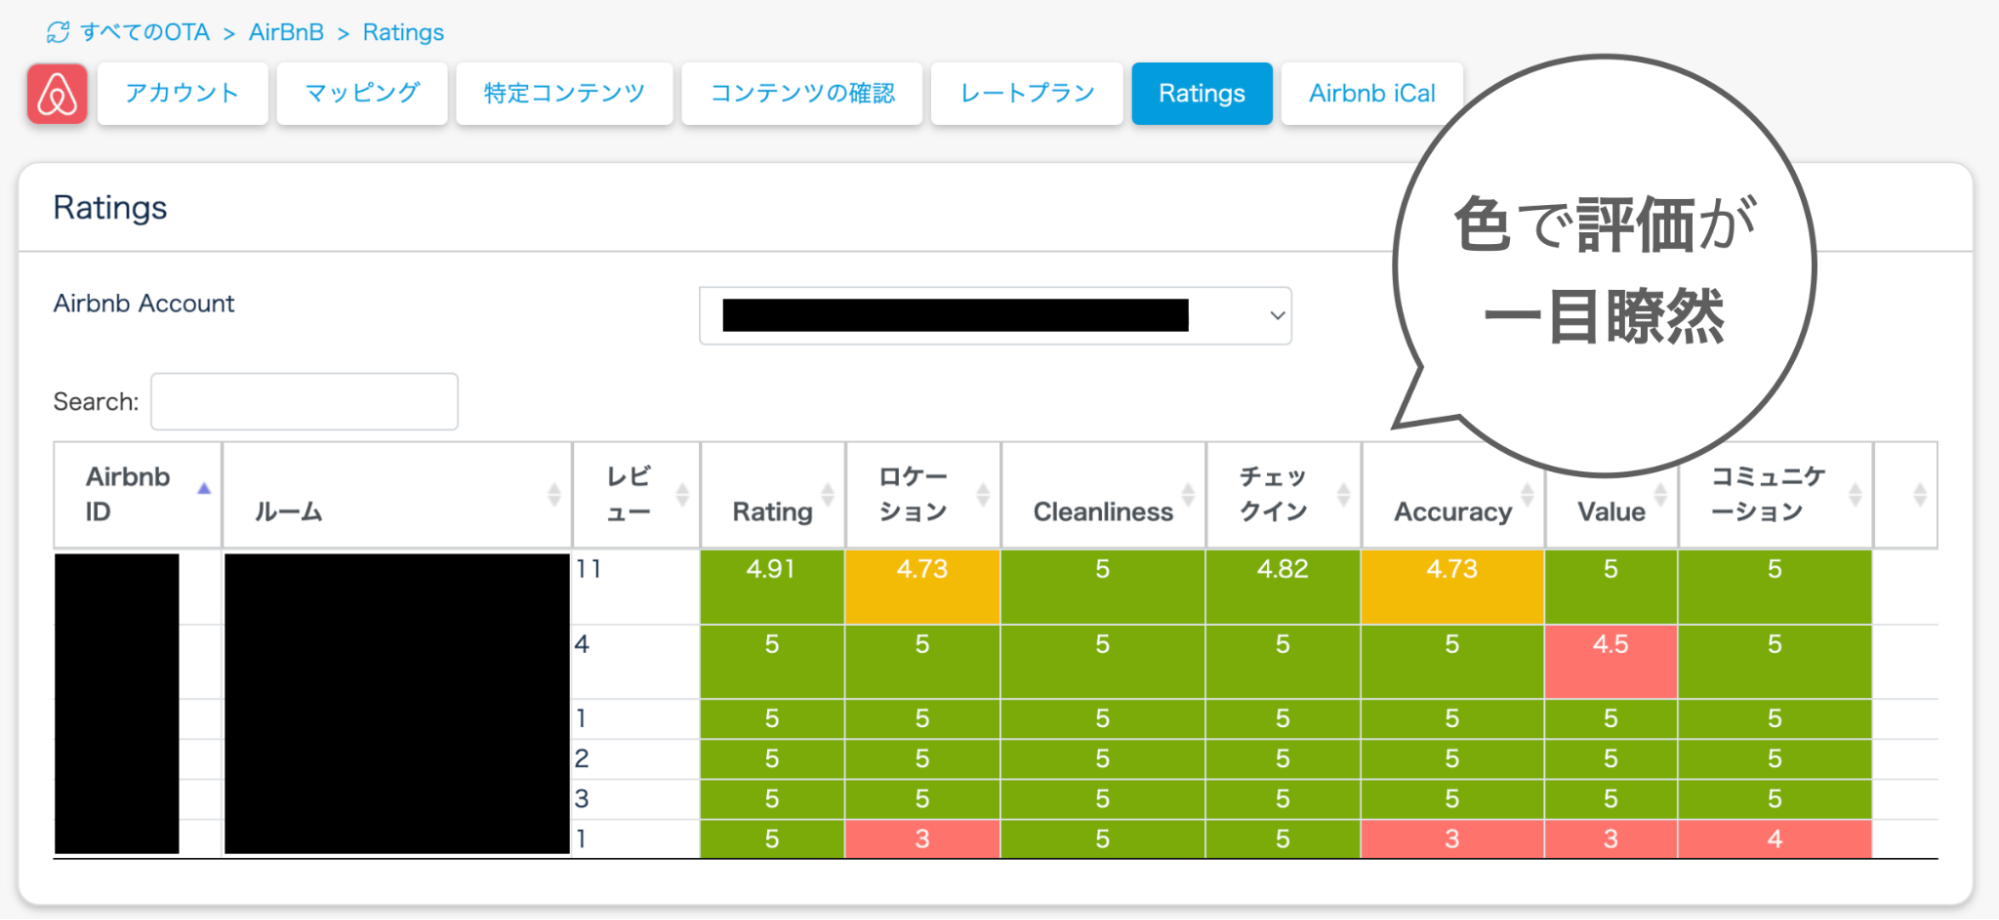Click the red 4.5 Value cell

pyautogui.click(x=1610, y=661)
